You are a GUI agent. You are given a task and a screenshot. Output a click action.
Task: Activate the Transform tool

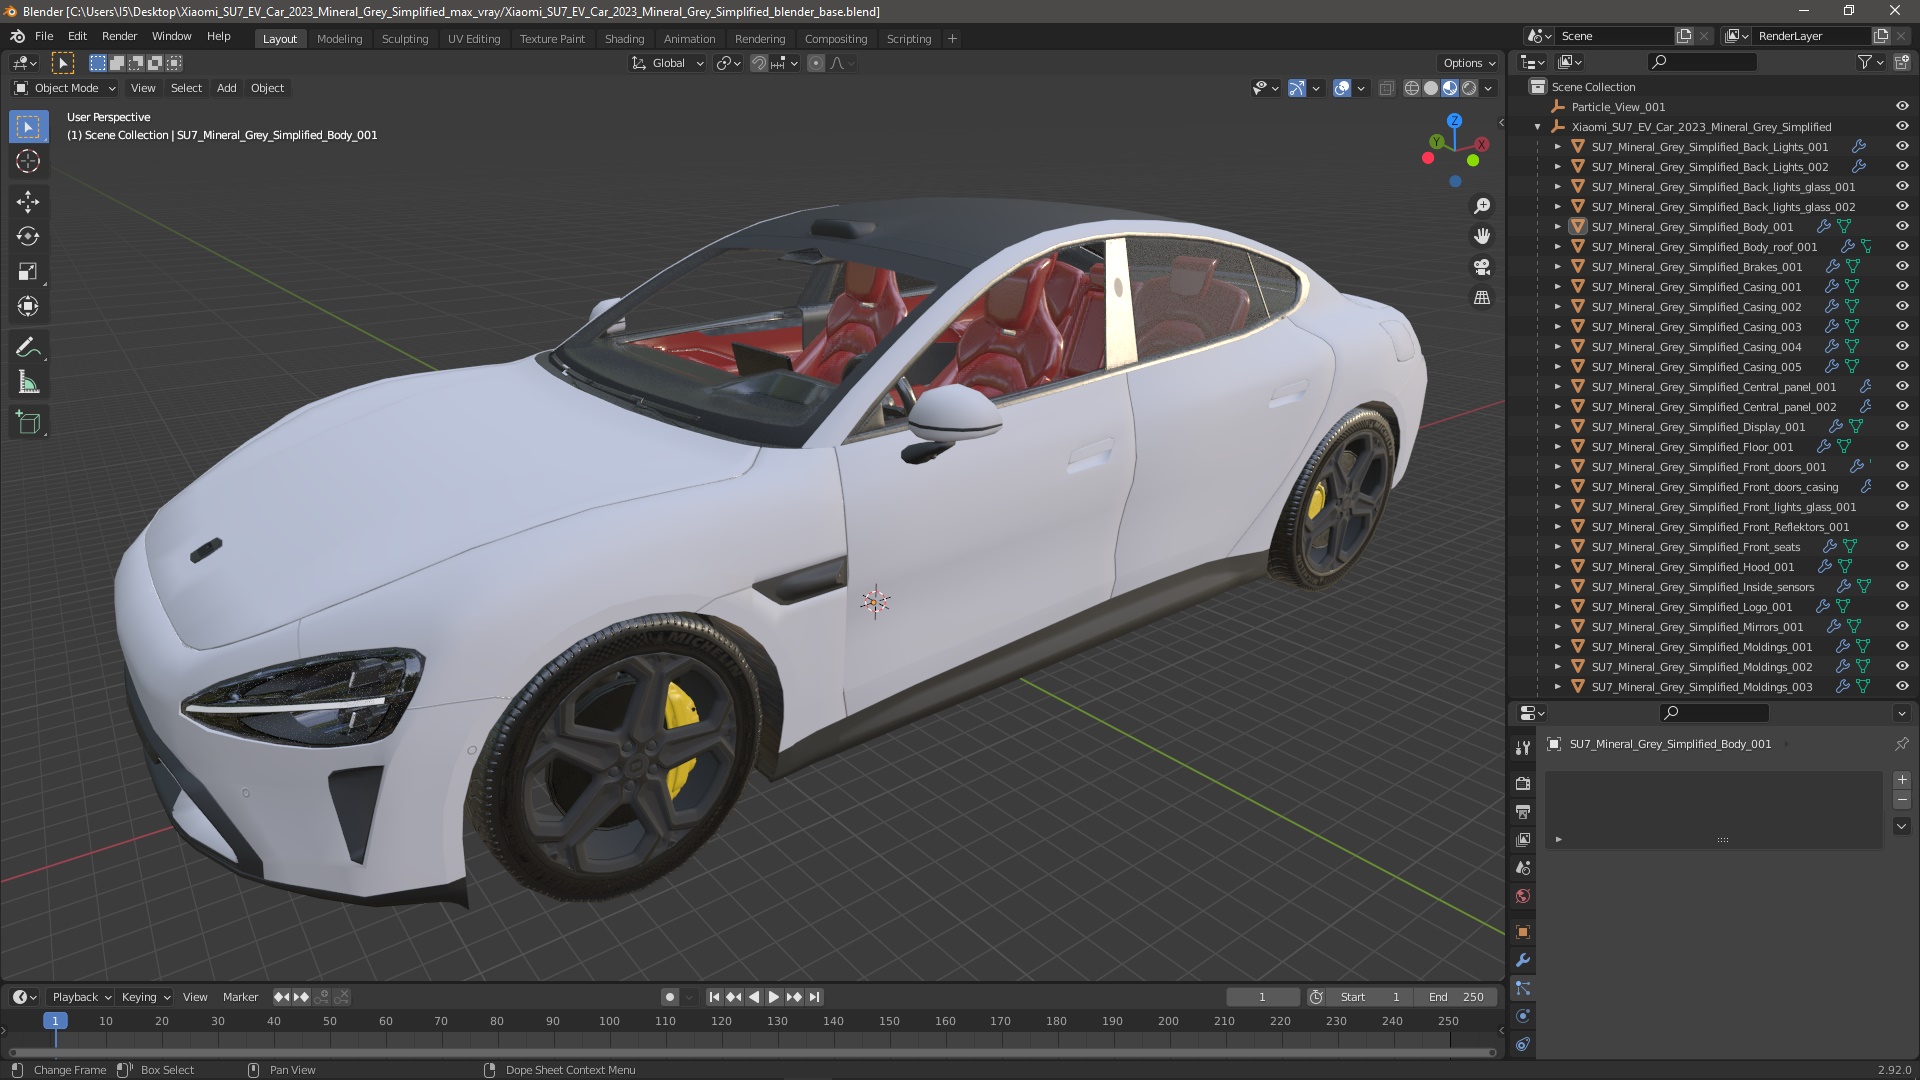pos(28,307)
